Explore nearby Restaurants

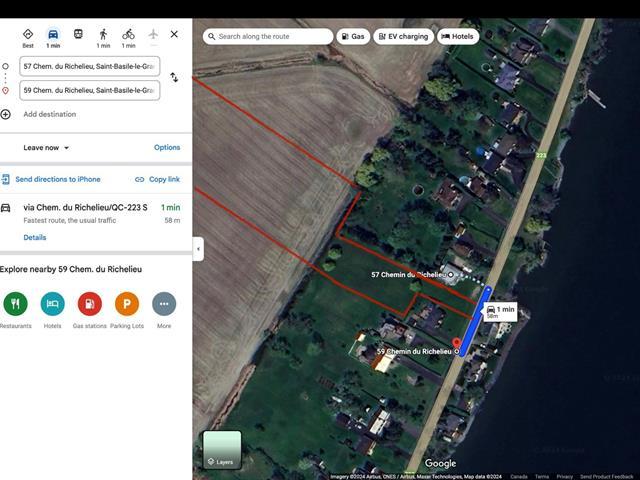click(15, 304)
